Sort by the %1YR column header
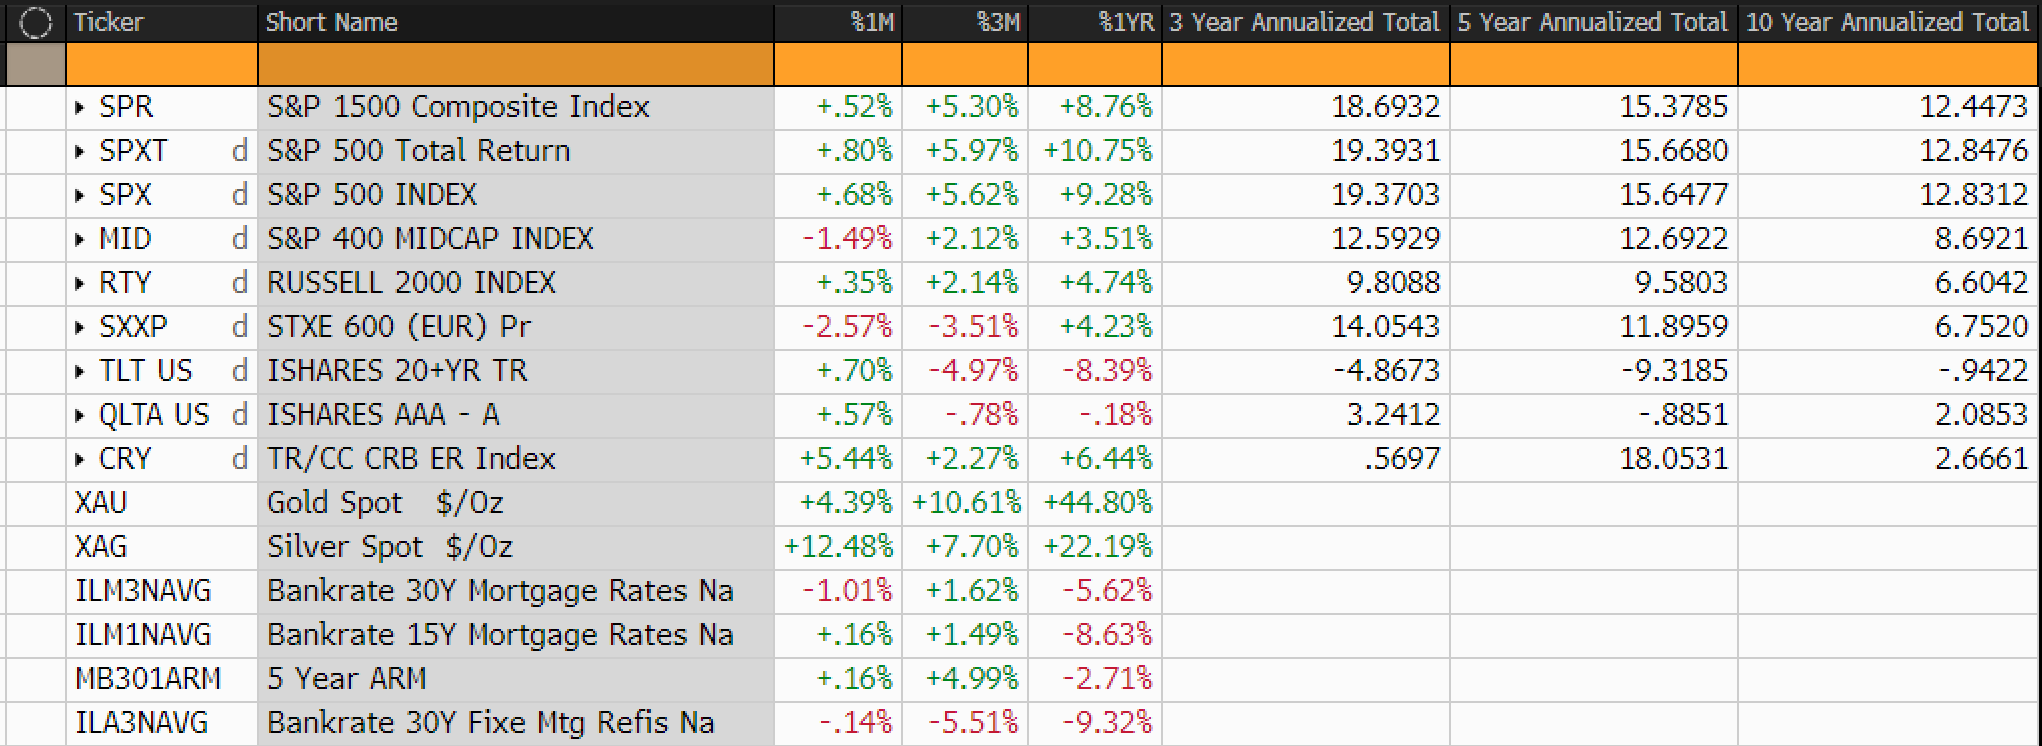Image resolution: width=2042 pixels, height=746 pixels. point(1095,22)
